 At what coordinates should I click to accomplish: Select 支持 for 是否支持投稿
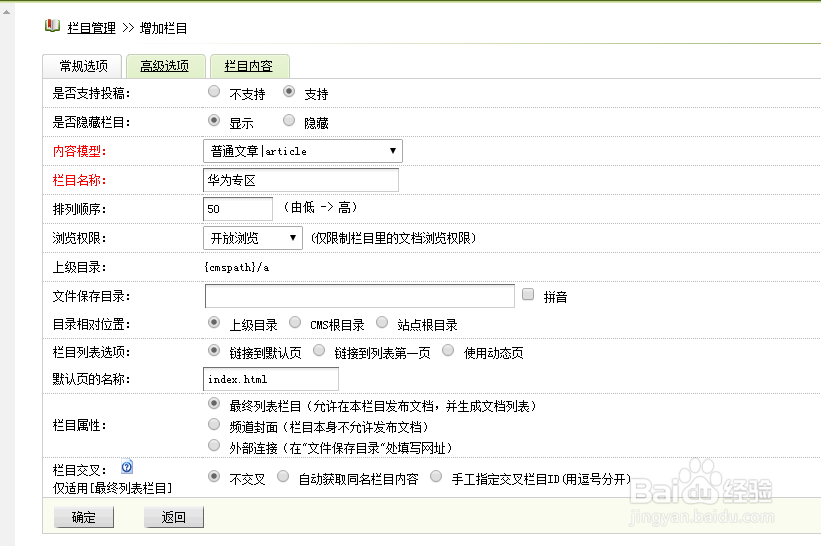click(289, 92)
